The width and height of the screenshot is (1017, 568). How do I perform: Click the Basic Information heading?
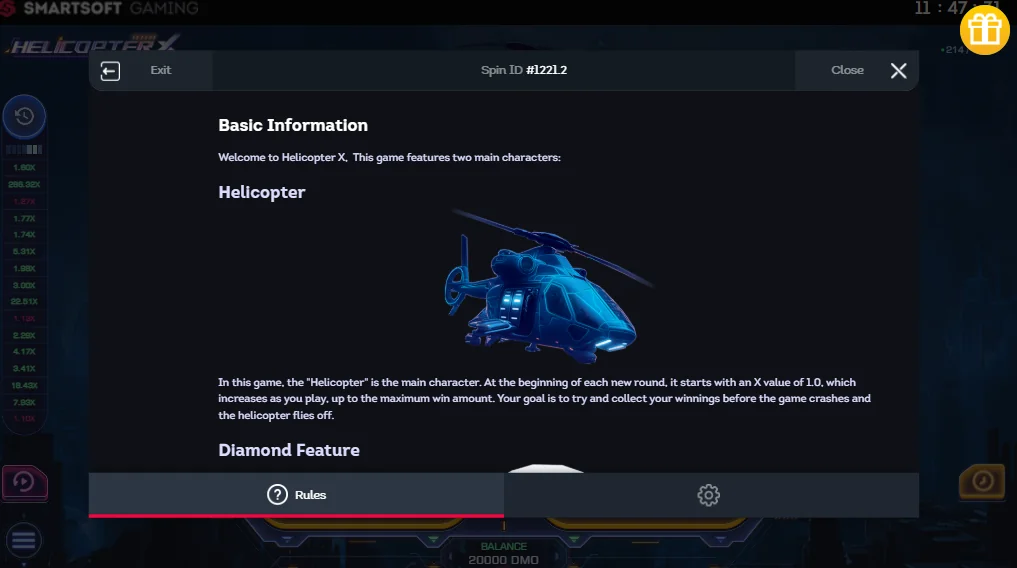293,125
